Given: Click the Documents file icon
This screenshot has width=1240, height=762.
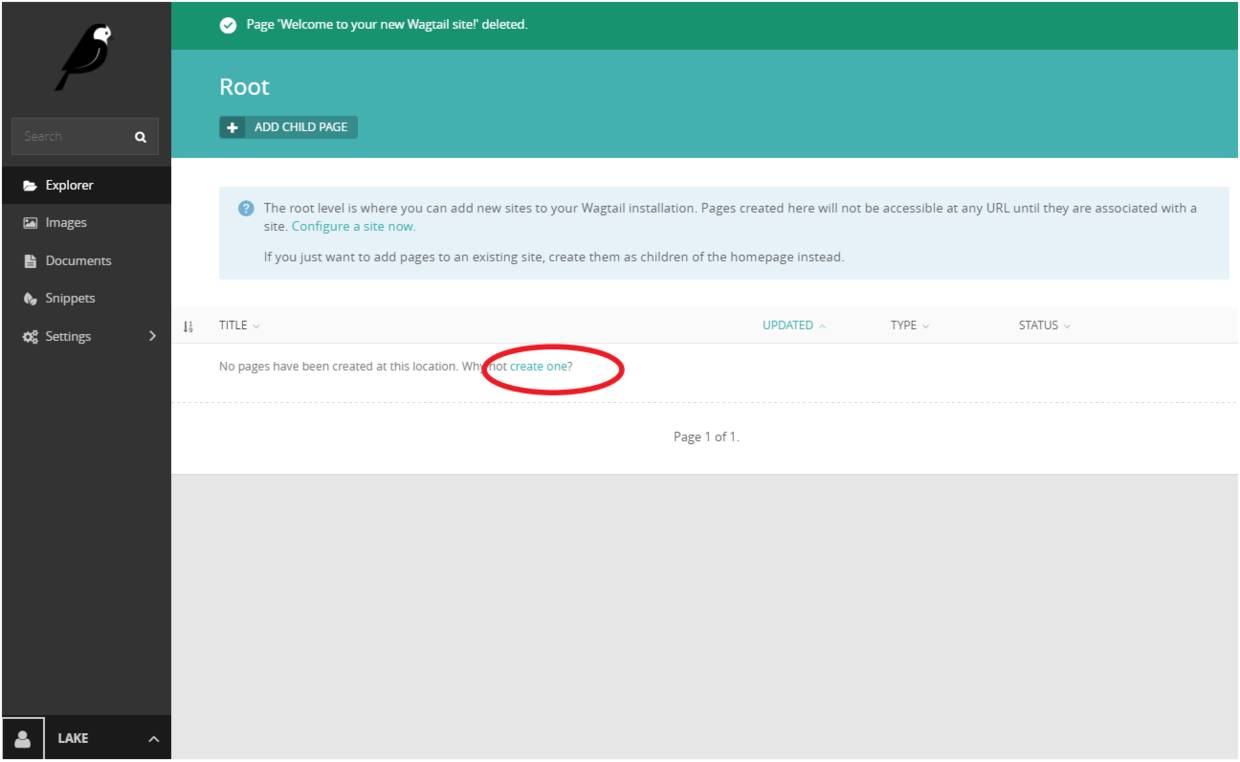Looking at the screenshot, I should pyautogui.click(x=30, y=261).
